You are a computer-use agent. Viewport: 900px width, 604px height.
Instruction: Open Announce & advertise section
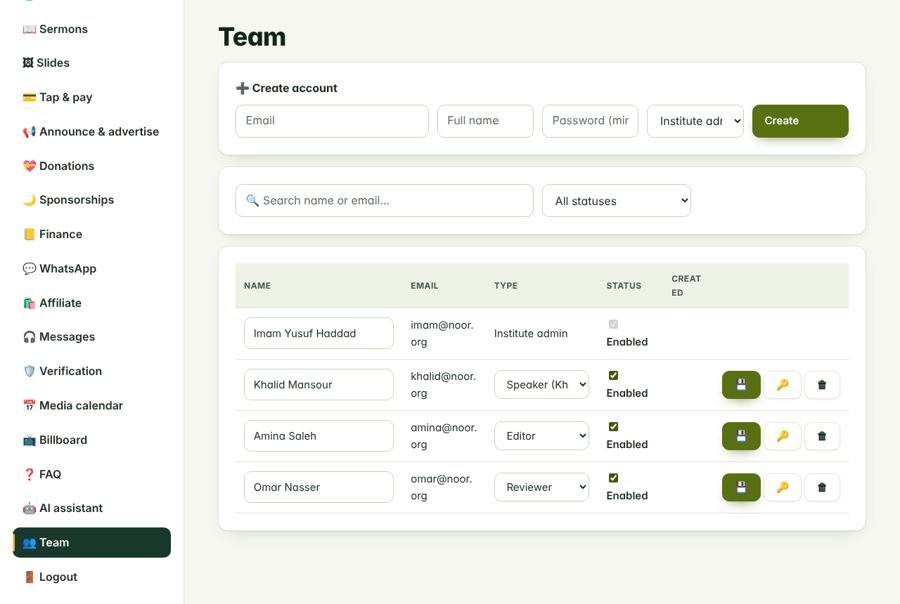[x=92, y=132]
